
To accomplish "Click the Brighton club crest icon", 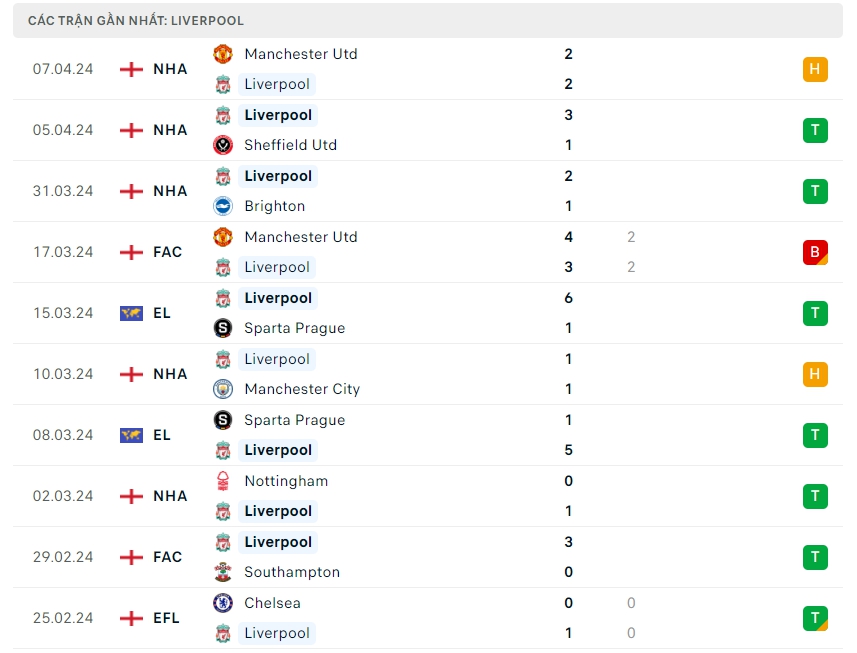I will pyautogui.click(x=223, y=206).
